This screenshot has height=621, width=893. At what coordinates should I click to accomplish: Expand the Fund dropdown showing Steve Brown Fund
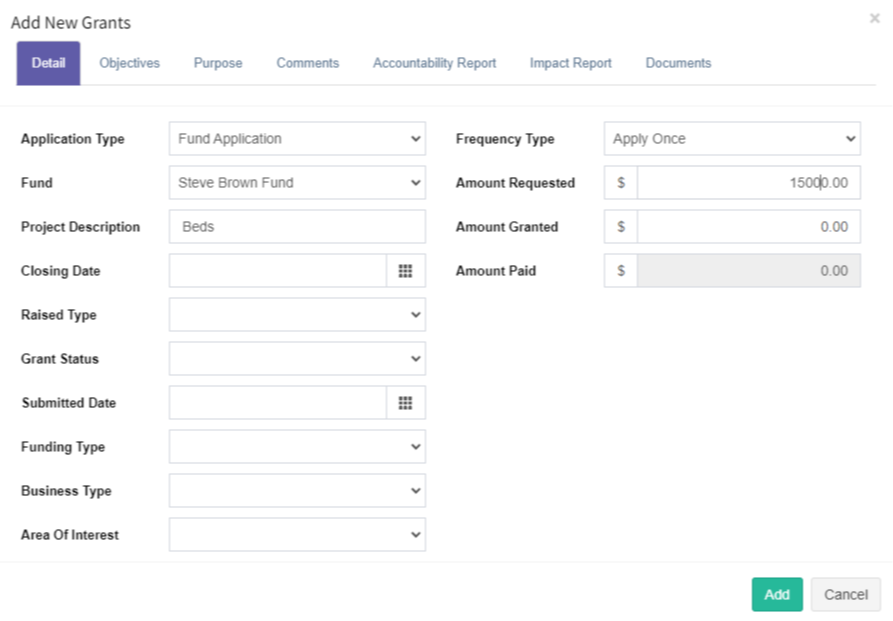point(297,183)
